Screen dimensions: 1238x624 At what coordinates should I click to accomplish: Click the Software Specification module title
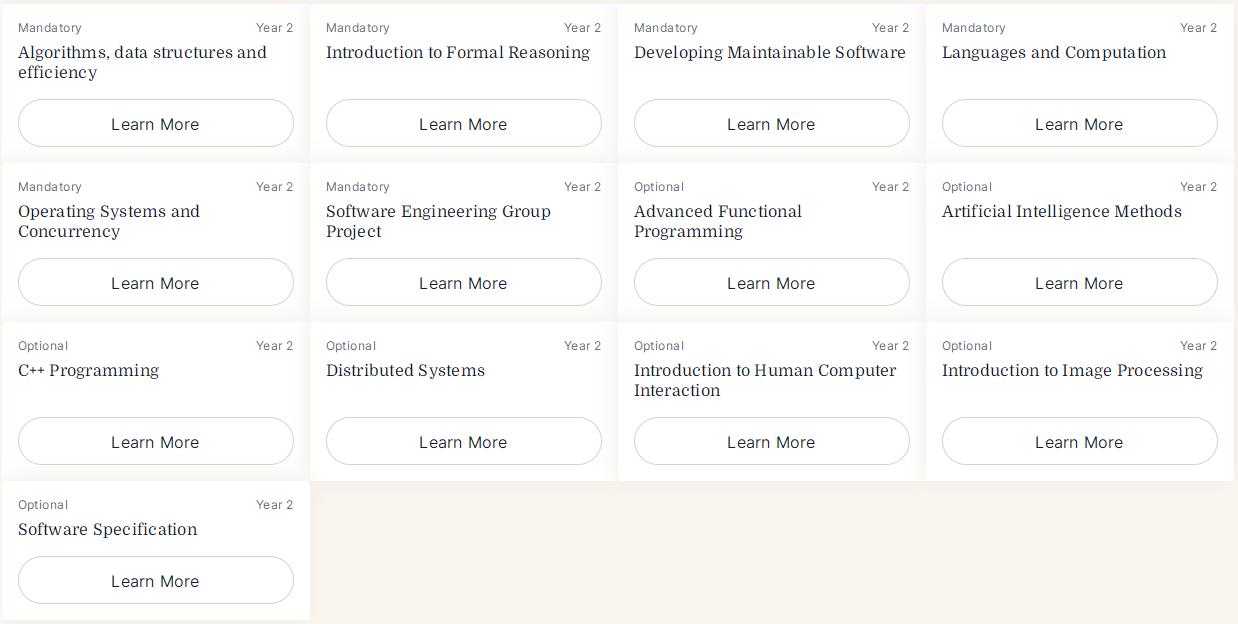coord(108,530)
